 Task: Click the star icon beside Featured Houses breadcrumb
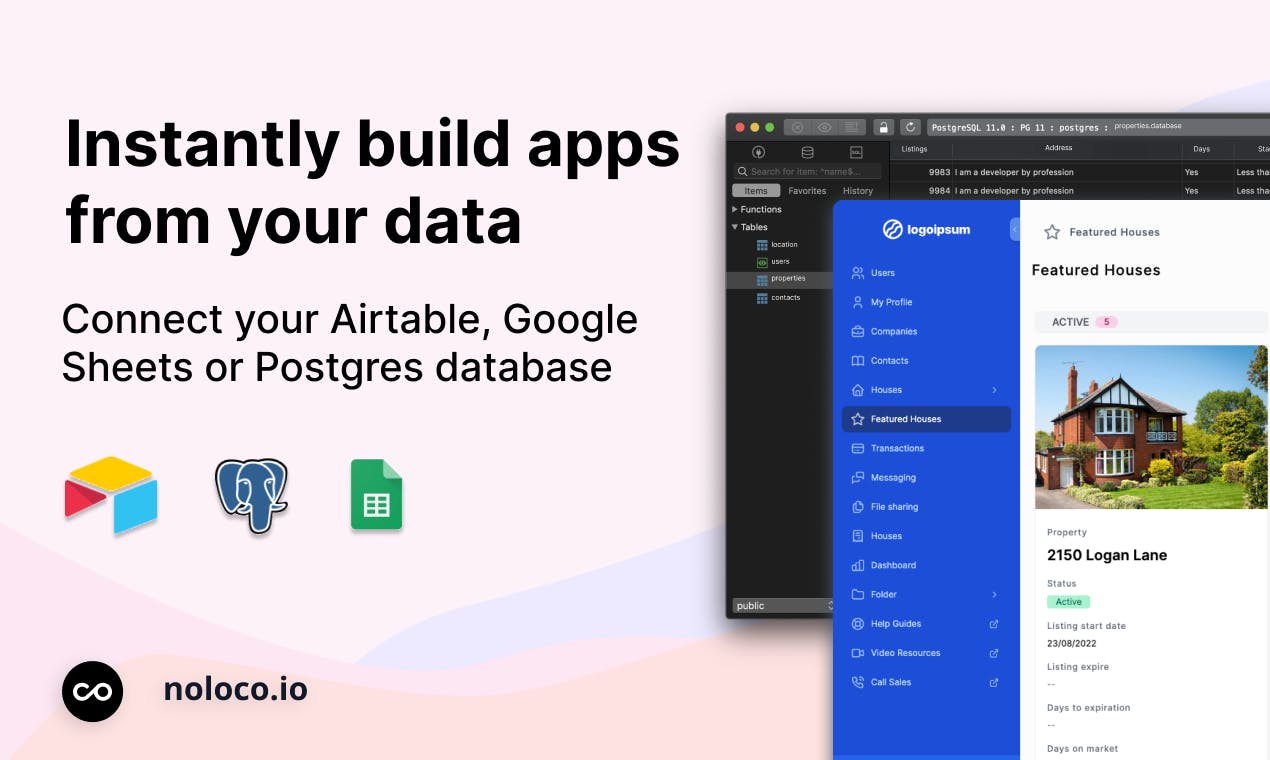point(1052,232)
